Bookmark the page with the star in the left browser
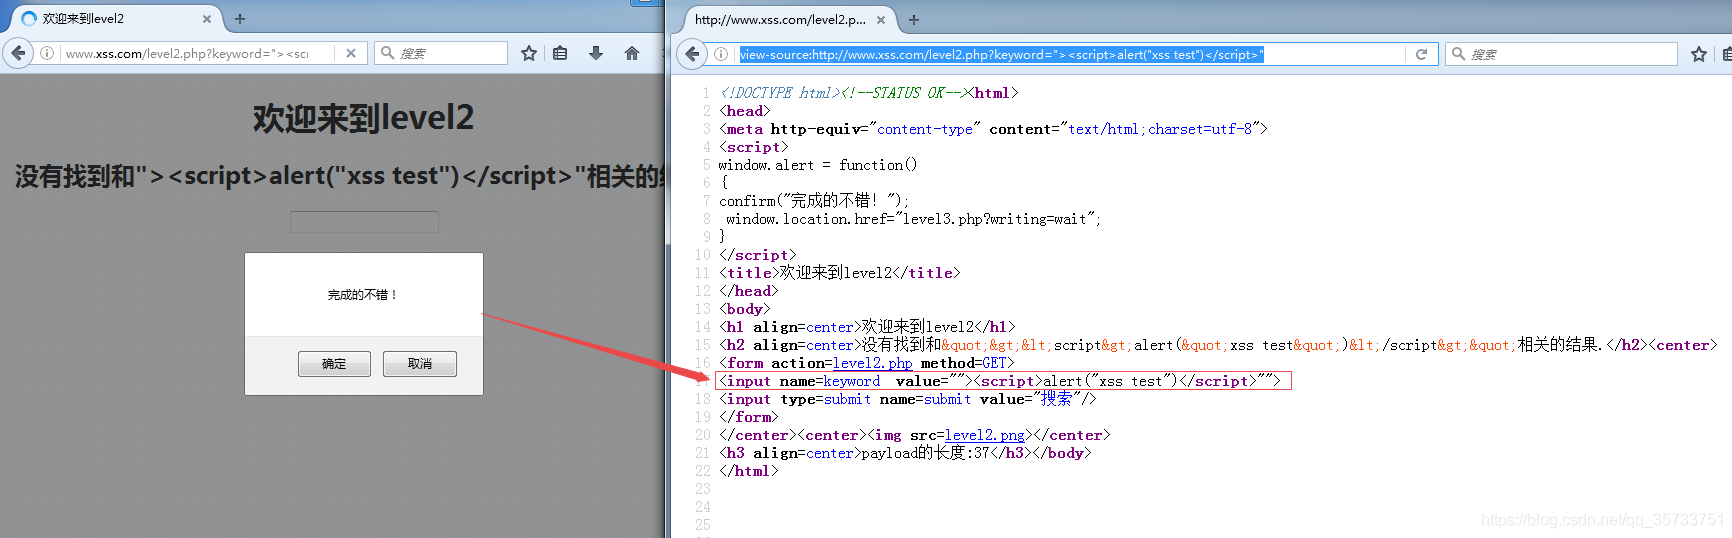 pos(529,53)
